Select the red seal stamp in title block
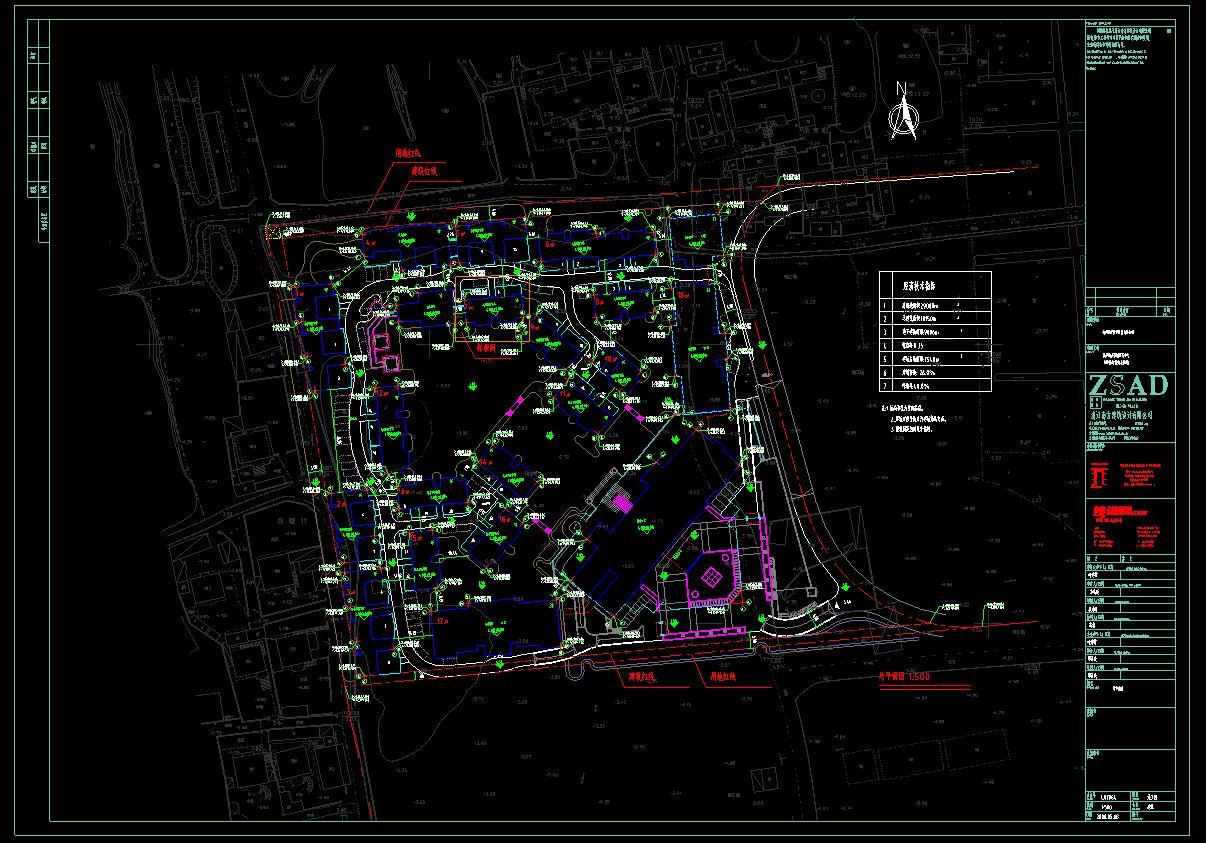The width and height of the screenshot is (1206, 843). [x=1099, y=476]
